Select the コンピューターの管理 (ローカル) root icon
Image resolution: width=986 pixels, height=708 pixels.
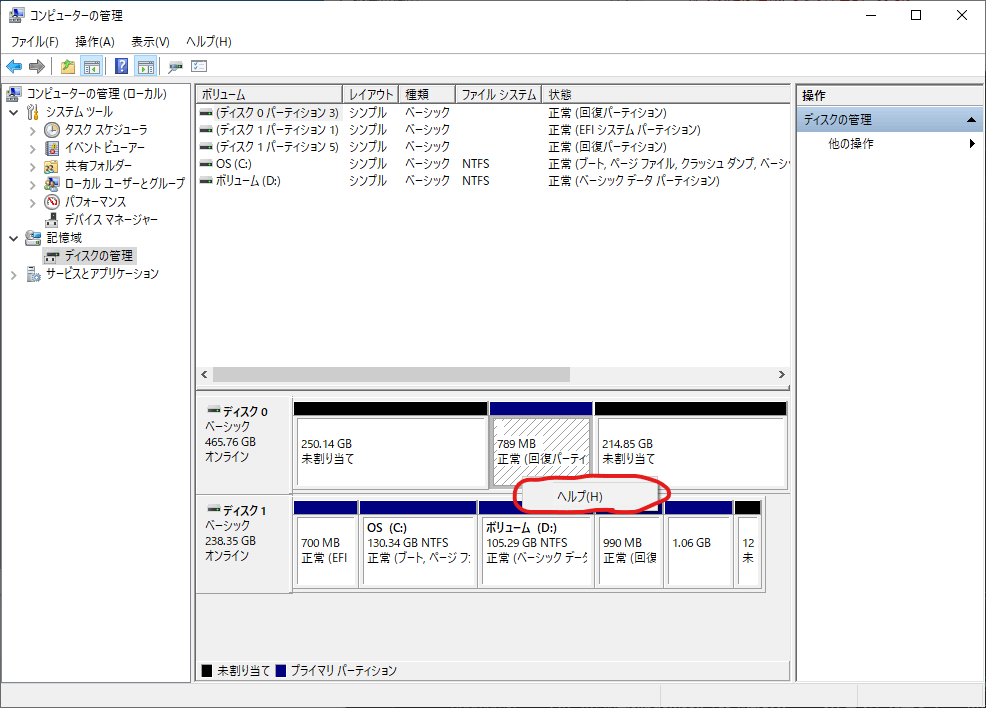[14, 94]
